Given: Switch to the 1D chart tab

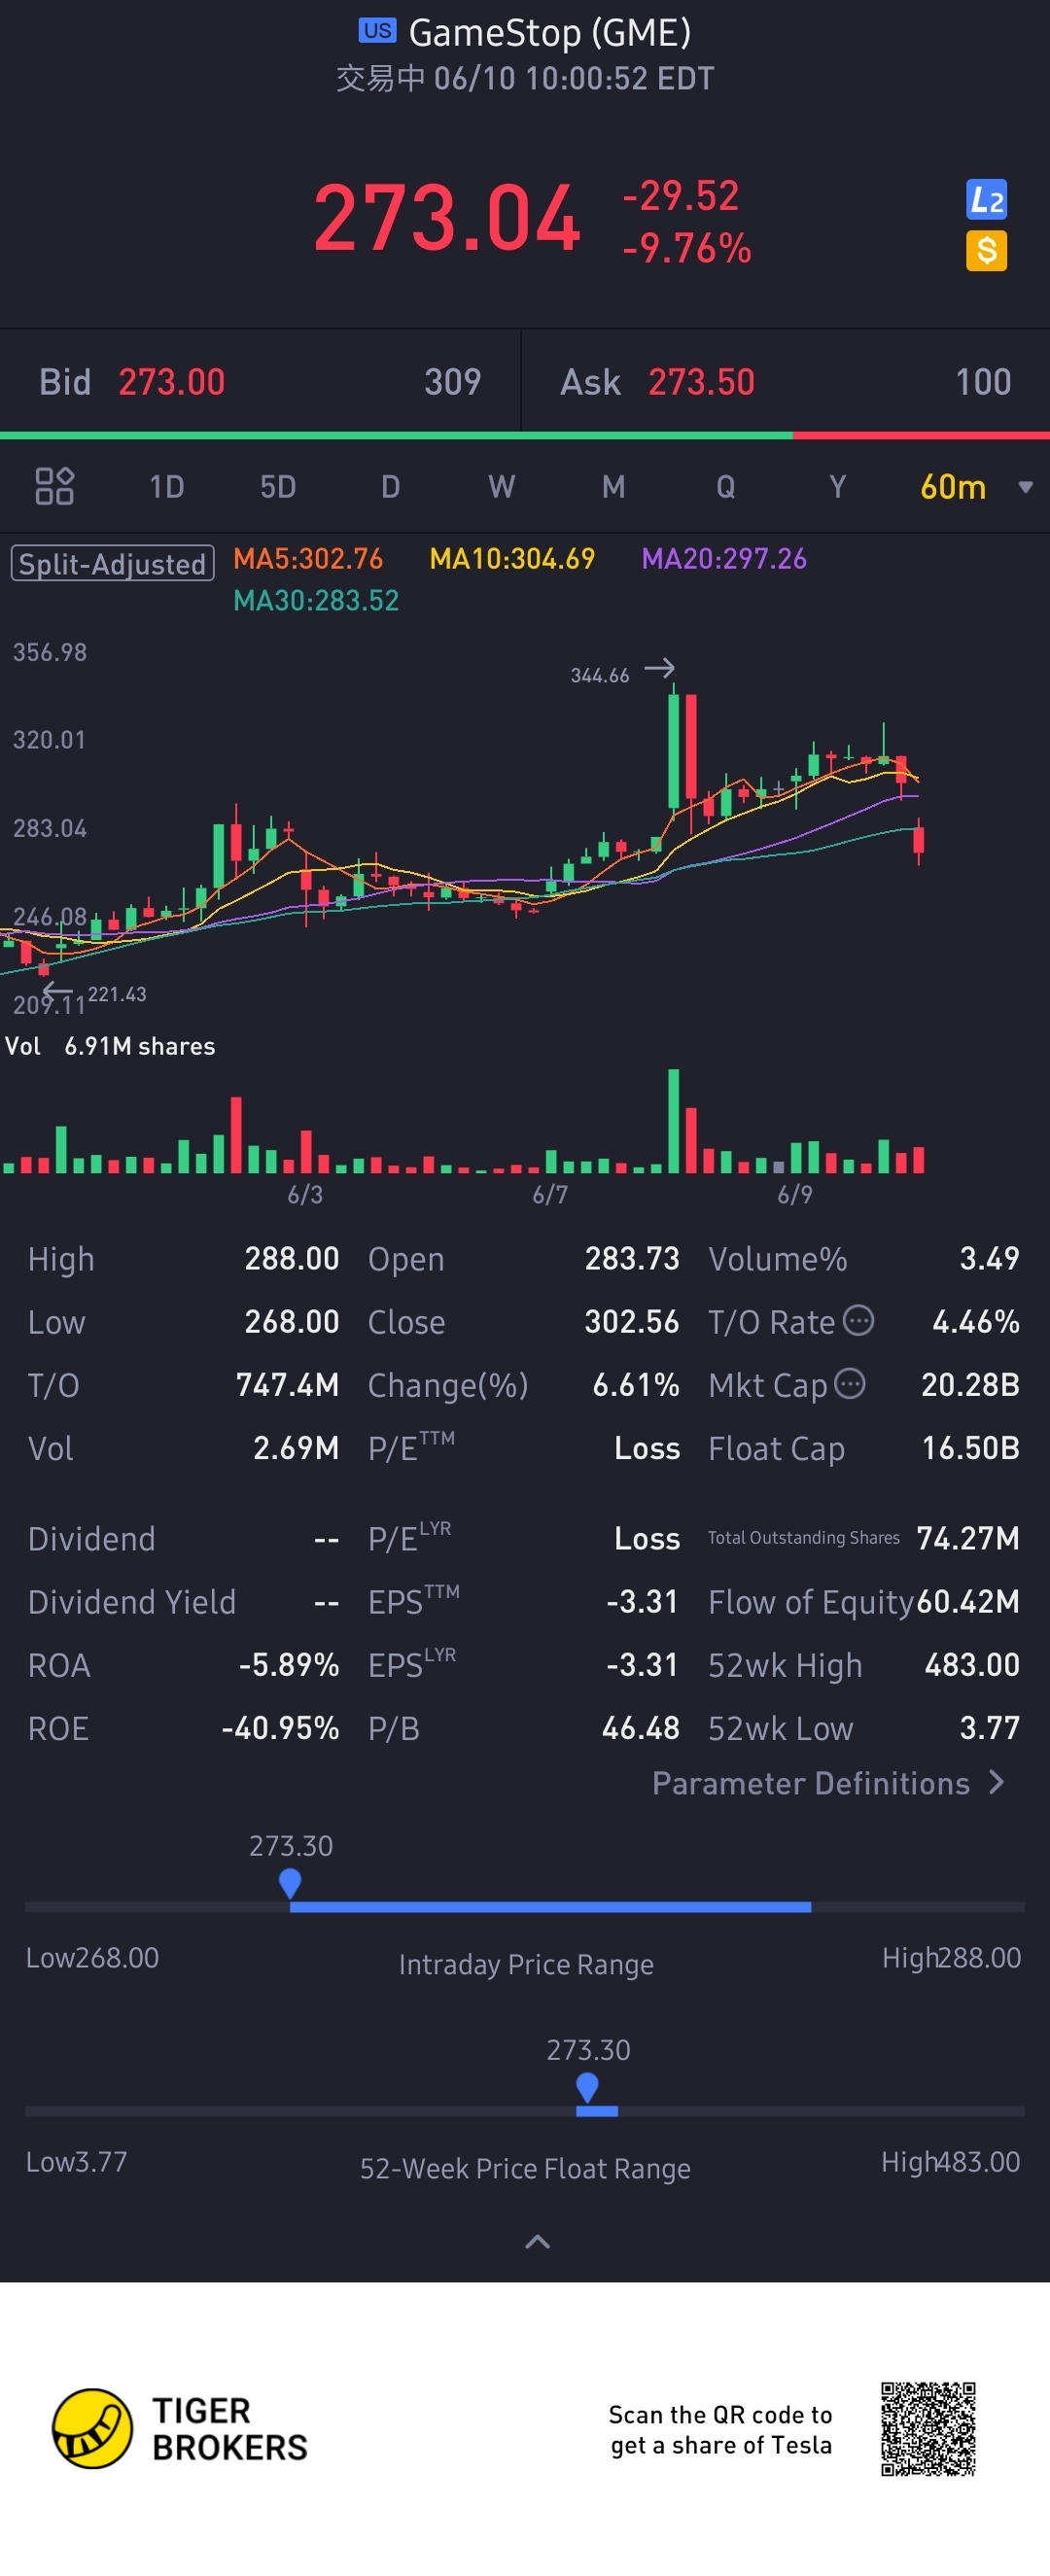Looking at the screenshot, I should [x=166, y=487].
